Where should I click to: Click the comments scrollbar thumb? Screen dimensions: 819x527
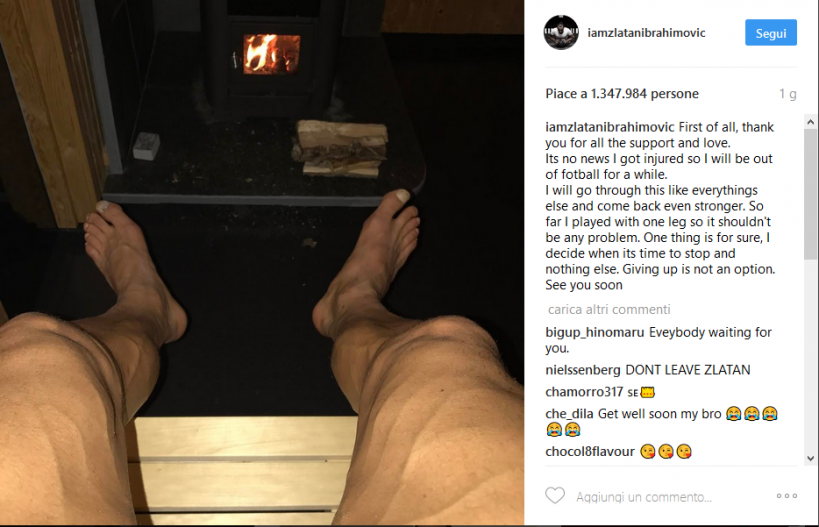810,194
